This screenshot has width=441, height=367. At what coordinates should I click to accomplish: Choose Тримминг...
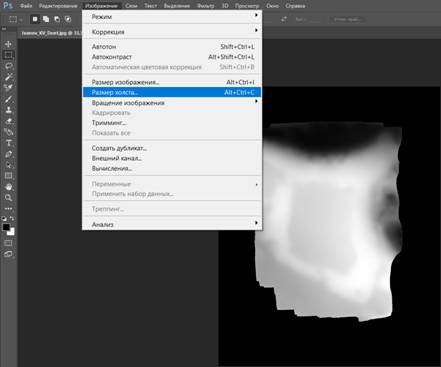click(x=172, y=123)
